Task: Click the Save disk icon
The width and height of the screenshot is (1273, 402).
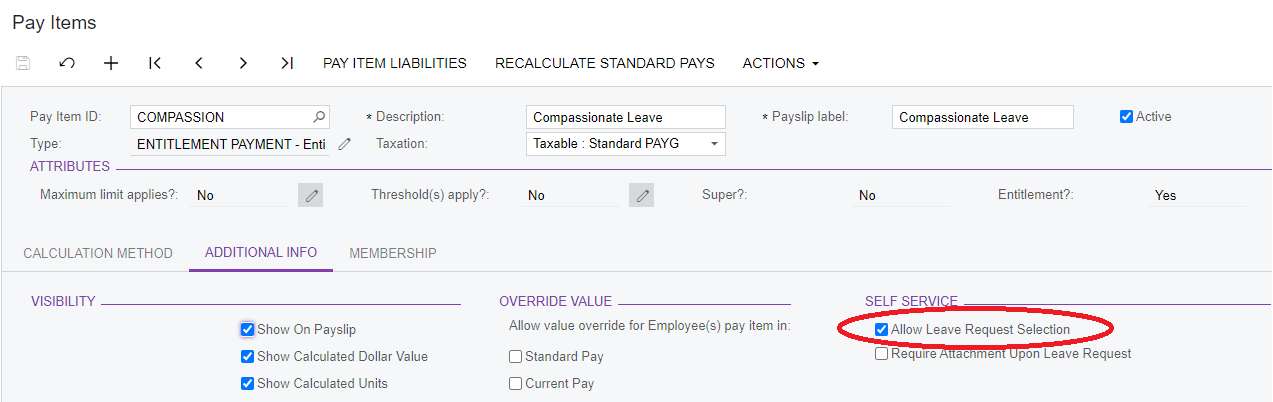Action: [x=23, y=63]
